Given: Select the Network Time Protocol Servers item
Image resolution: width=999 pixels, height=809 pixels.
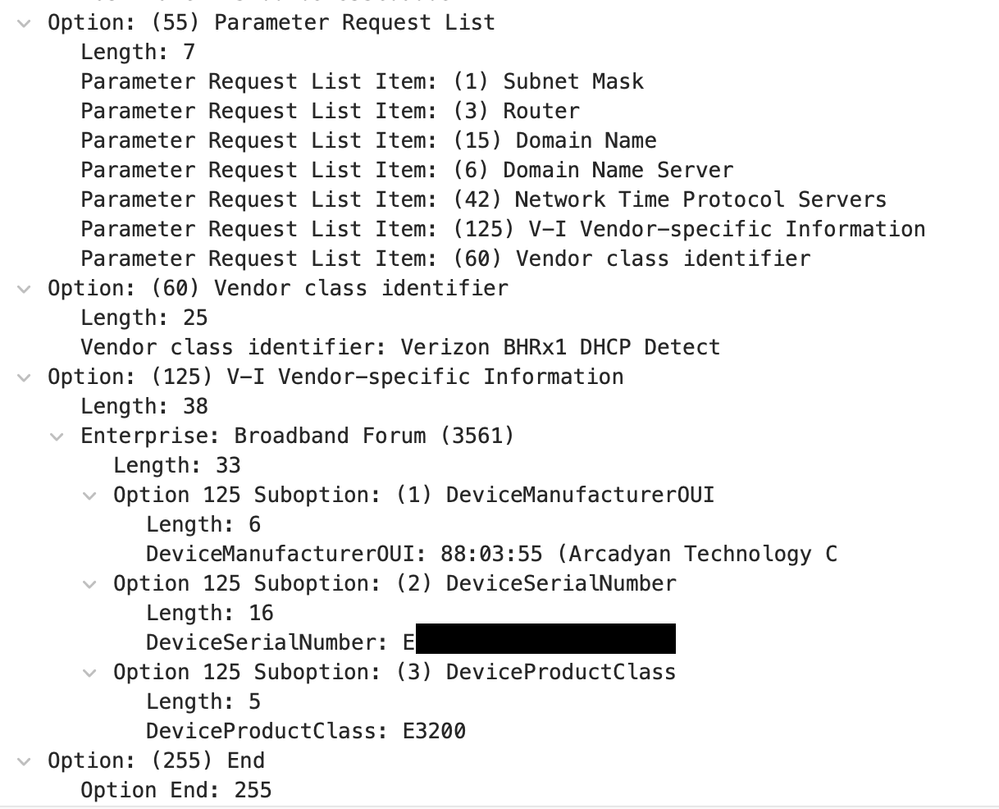Looking at the screenshot, I should click(483, 200).
